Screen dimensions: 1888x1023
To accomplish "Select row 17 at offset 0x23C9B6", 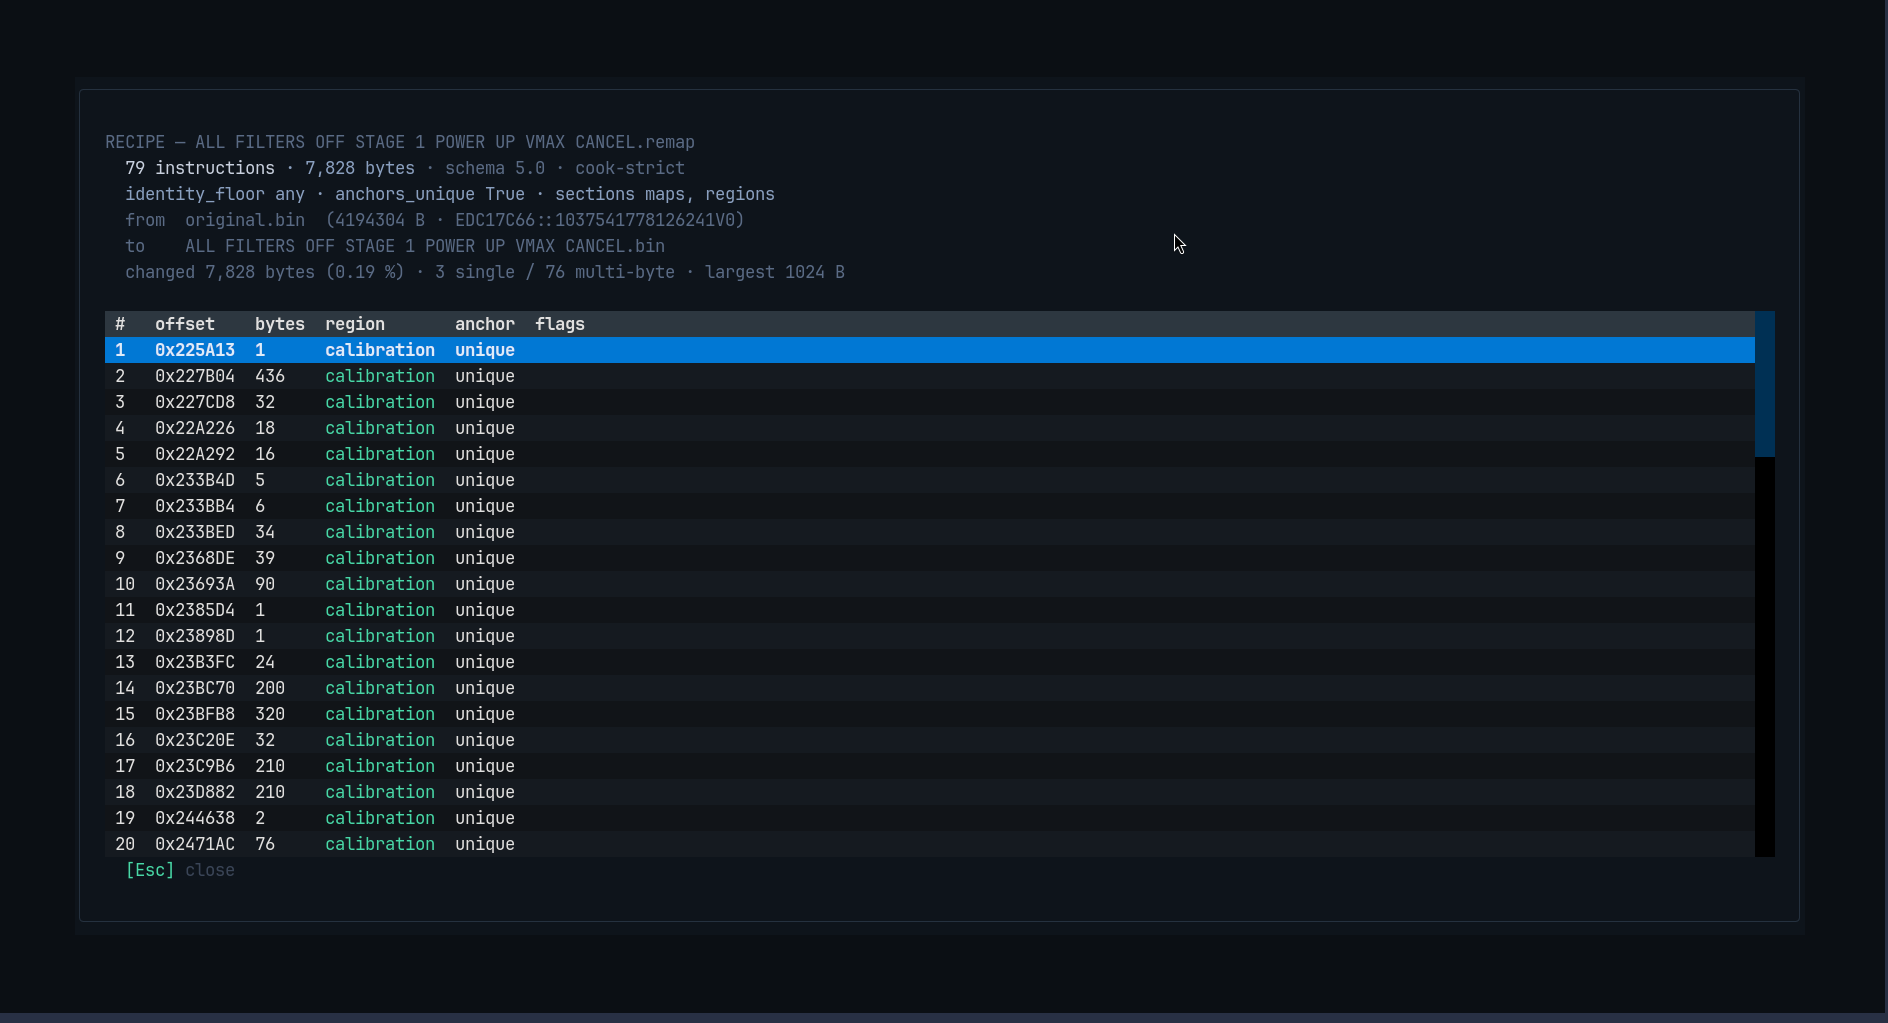I will pos(929,766).
